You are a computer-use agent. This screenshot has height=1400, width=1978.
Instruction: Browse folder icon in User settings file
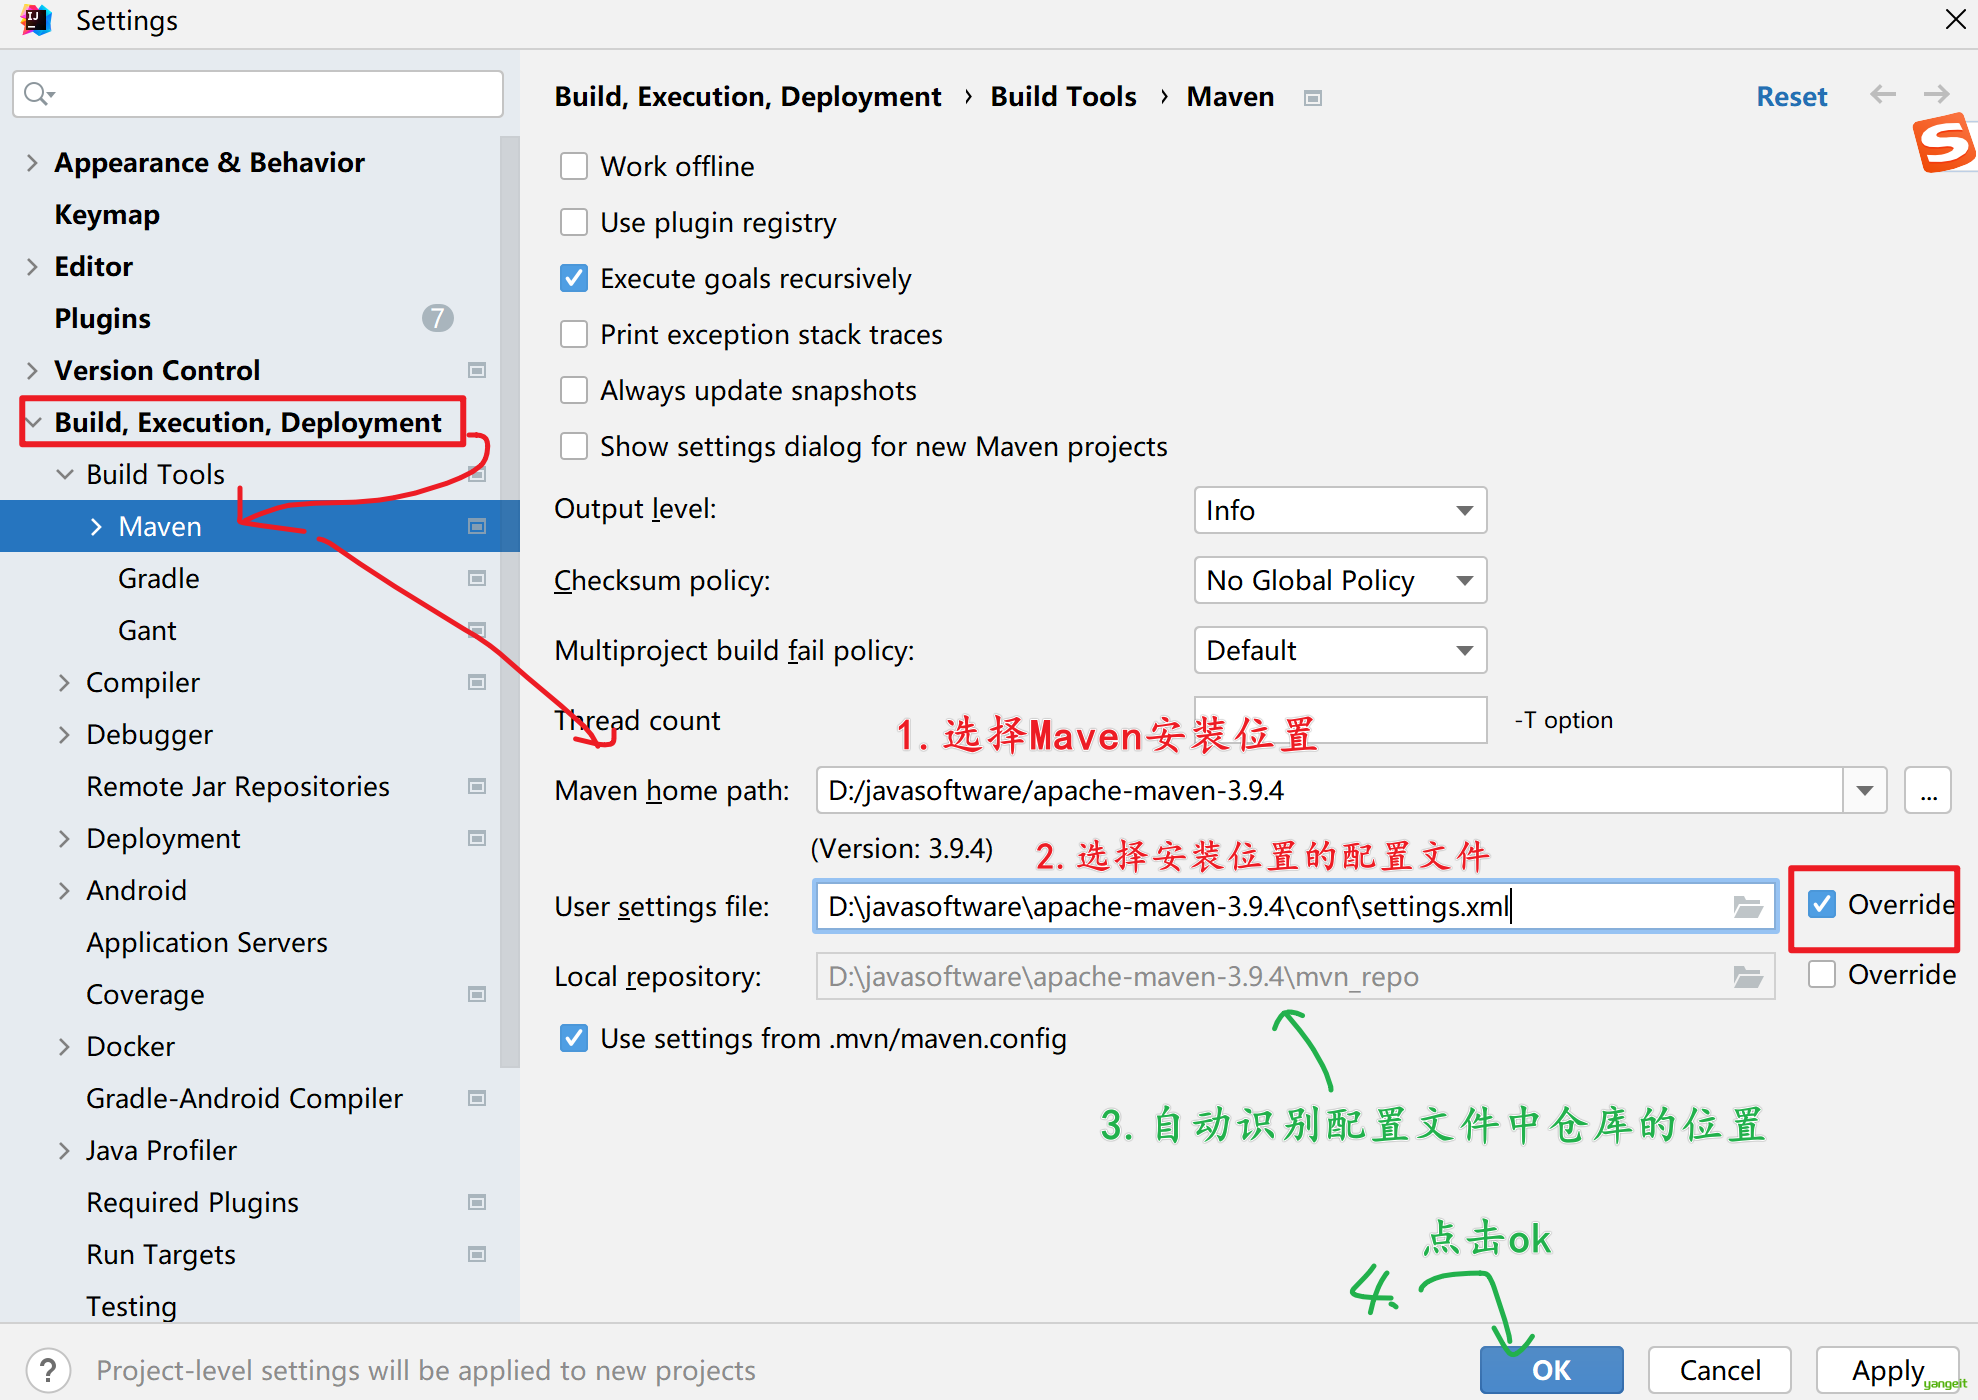tap(1747, 906)
